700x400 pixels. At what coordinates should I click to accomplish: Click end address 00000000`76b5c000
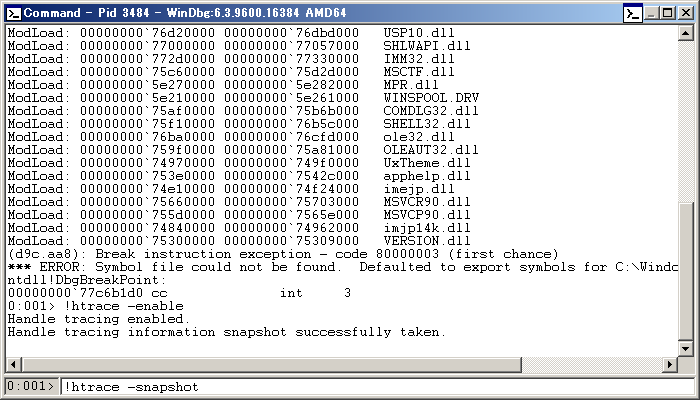click(291, 124)
